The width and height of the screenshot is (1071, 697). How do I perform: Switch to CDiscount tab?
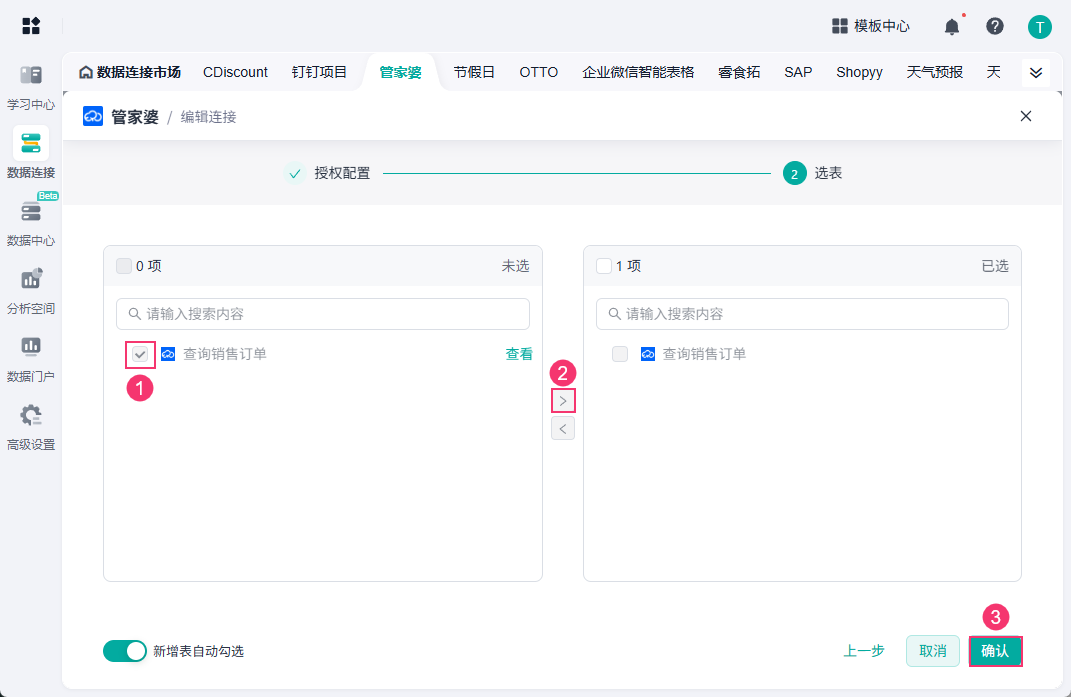click(x=235, y=72)
